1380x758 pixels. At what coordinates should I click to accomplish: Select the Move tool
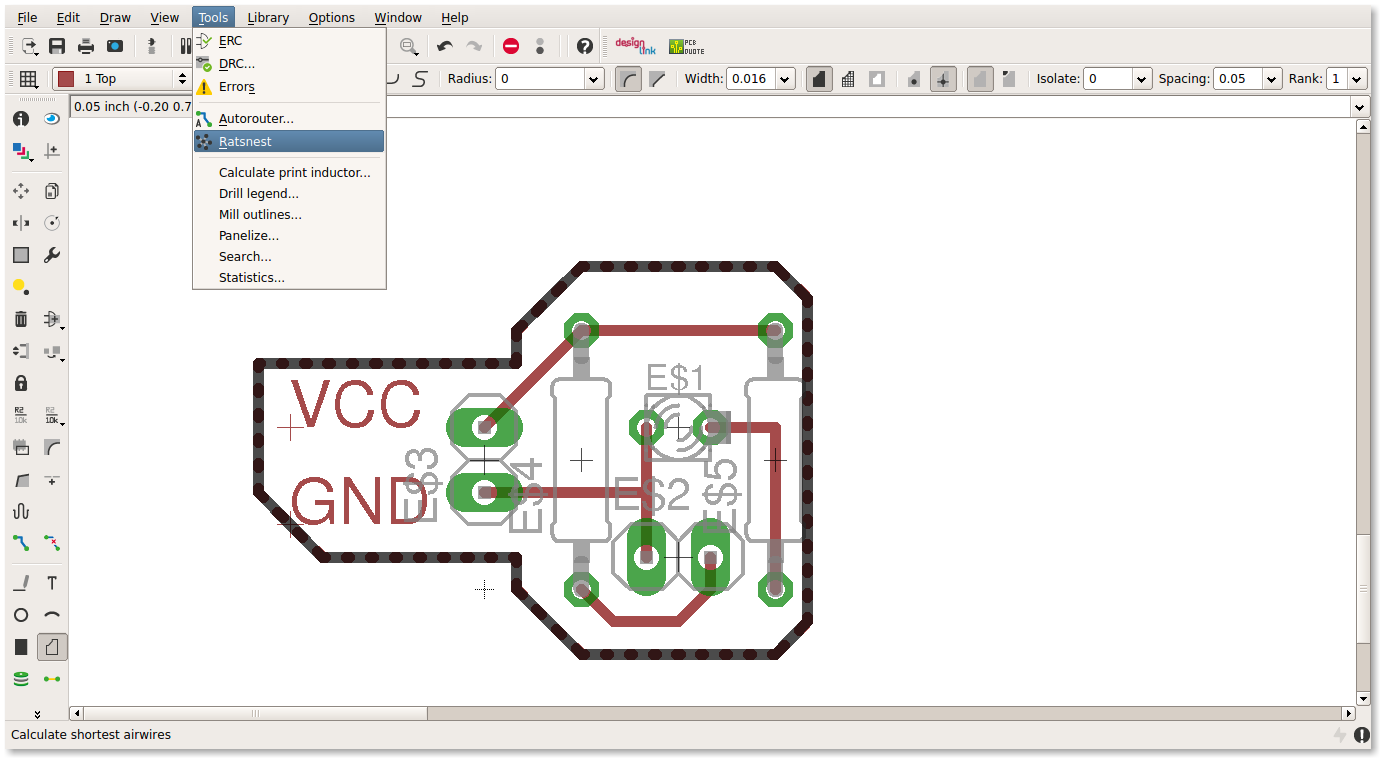click(x=21, y=191)
